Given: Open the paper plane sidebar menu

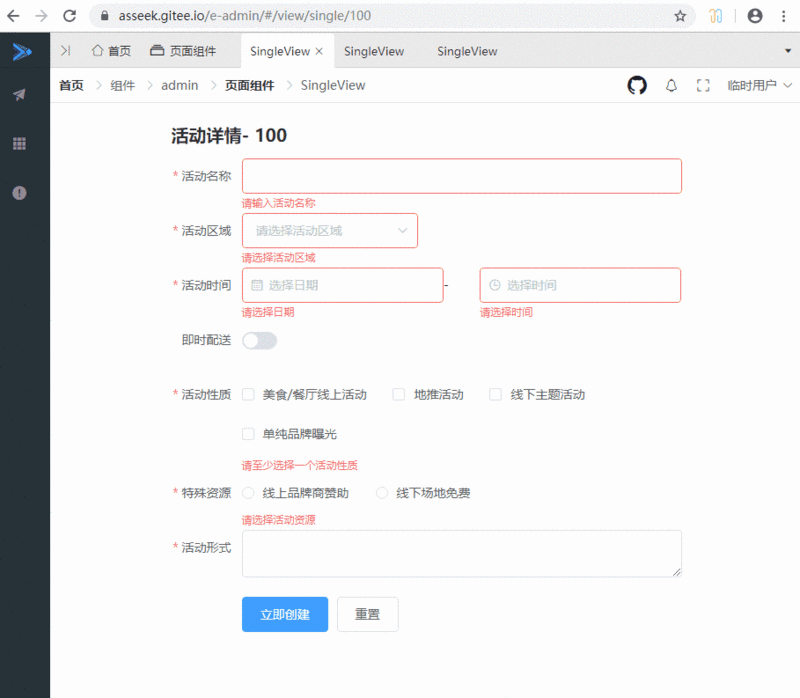Looking at the screenshot, I should pyautogui.click(x=19, y=94).
